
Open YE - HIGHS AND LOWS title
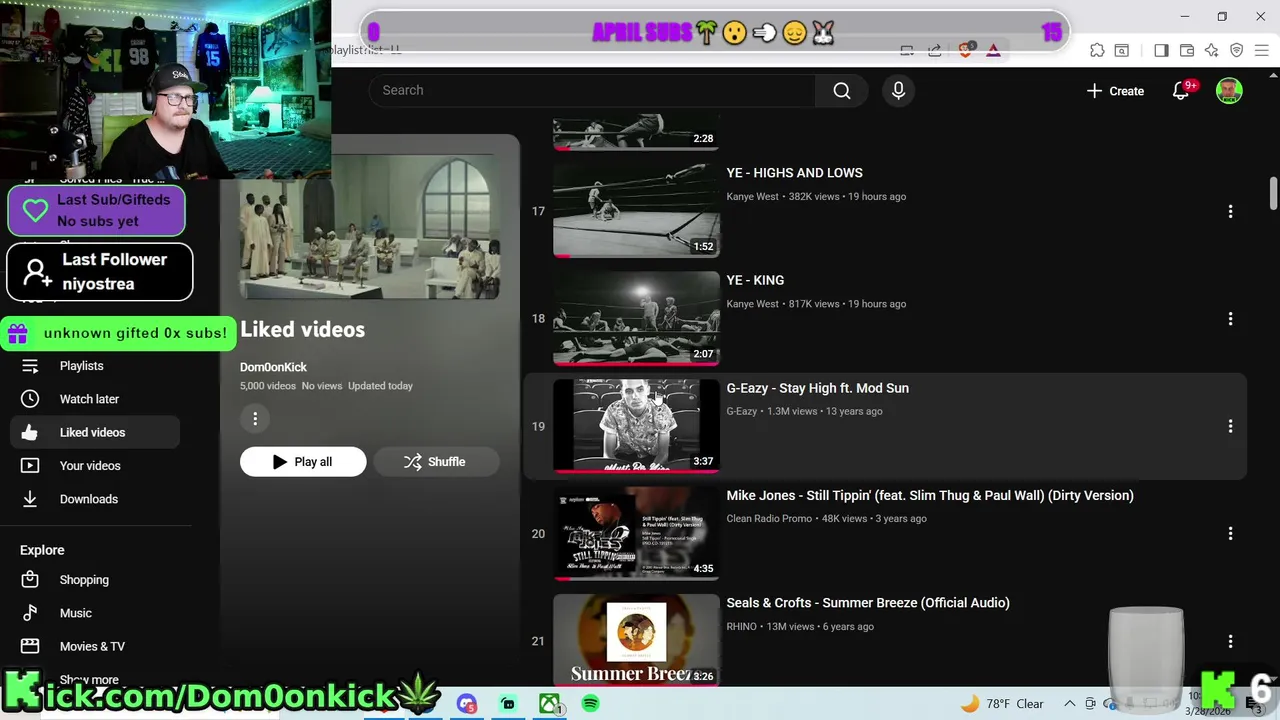pyautogui.click(x=794, y=173)
